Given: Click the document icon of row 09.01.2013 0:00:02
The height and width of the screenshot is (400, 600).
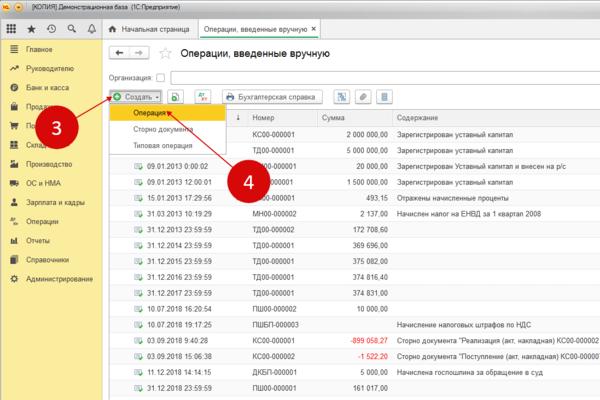Looking at the screenshot, I should (x=138, y=166).
